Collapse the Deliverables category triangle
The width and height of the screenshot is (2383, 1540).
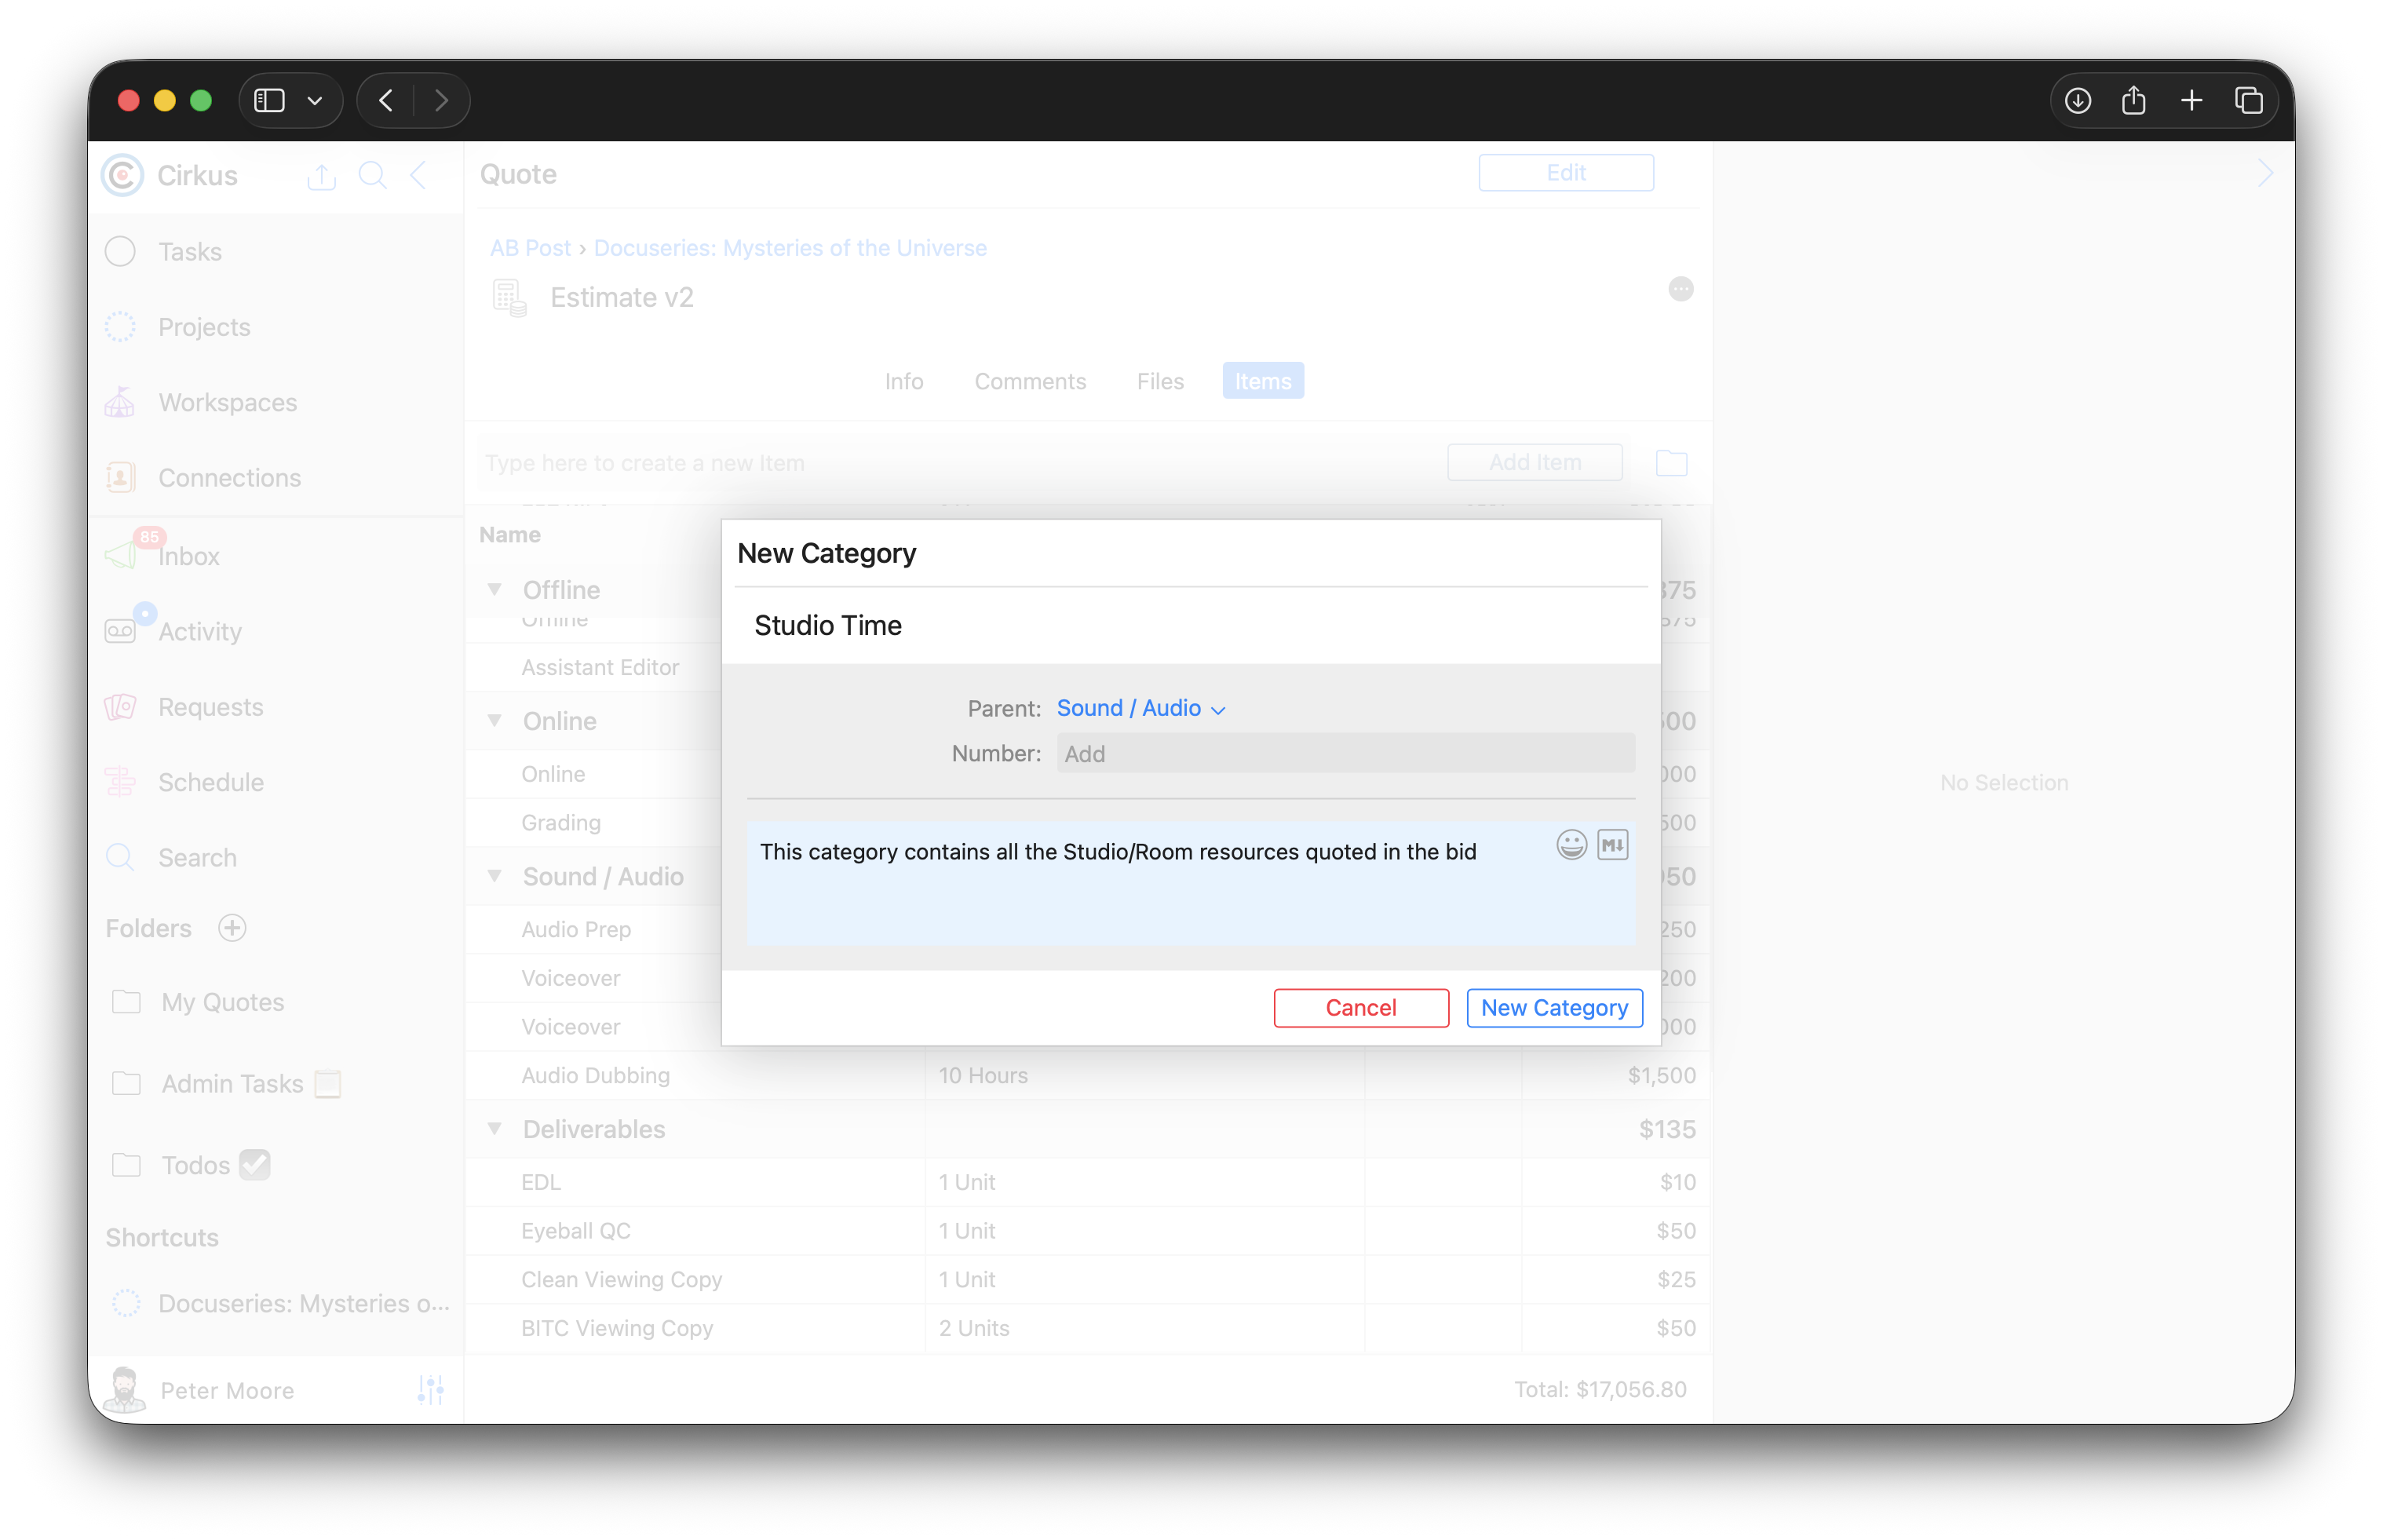pos(494,1128)
